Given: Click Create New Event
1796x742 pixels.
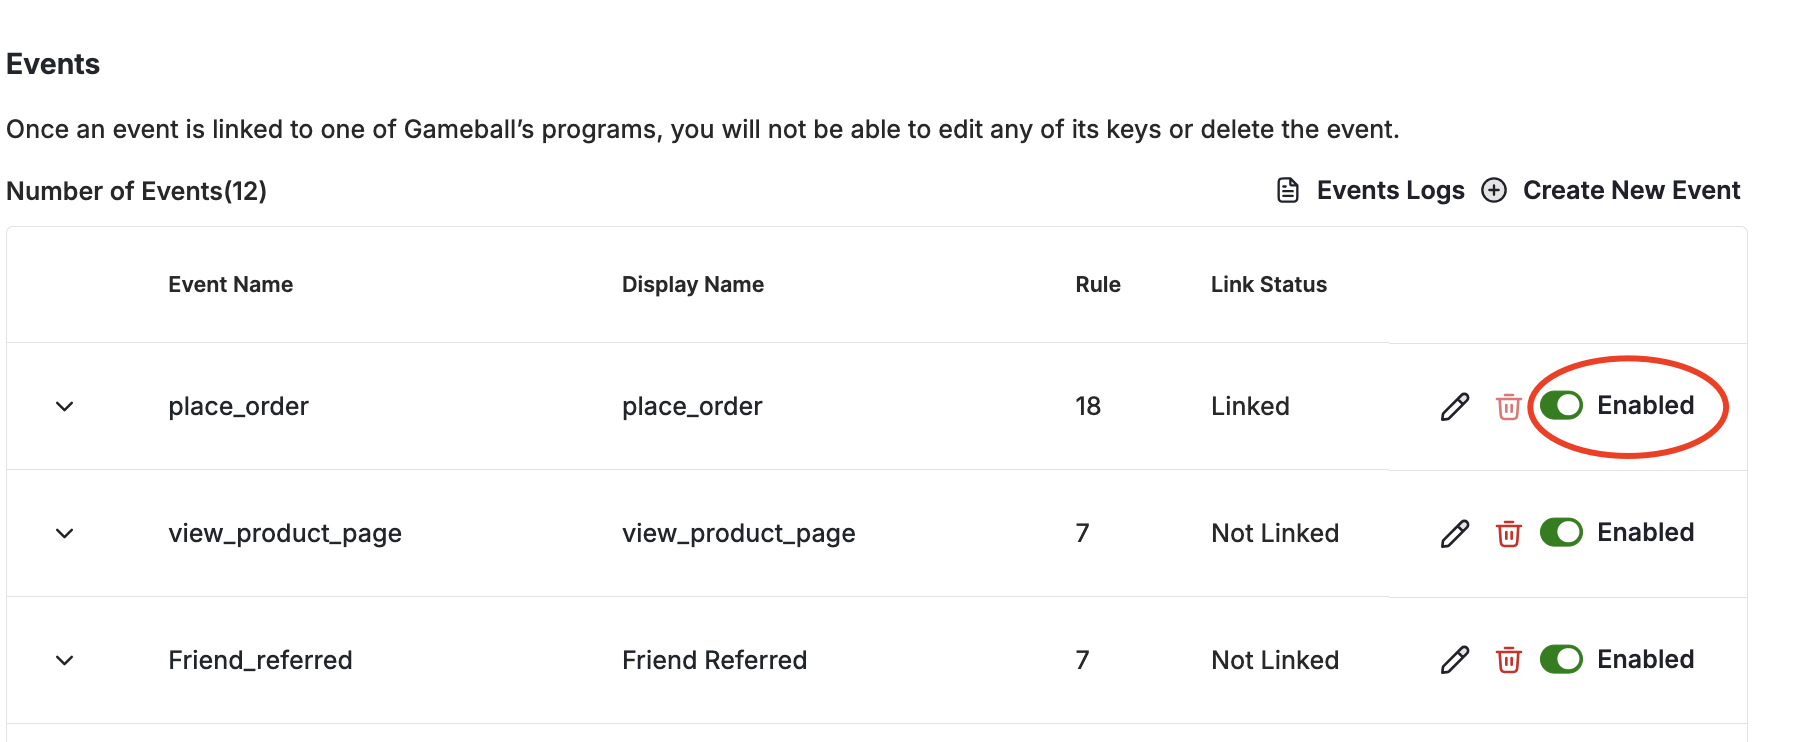Looking at the screenshot, I should tap(1631, 190).
